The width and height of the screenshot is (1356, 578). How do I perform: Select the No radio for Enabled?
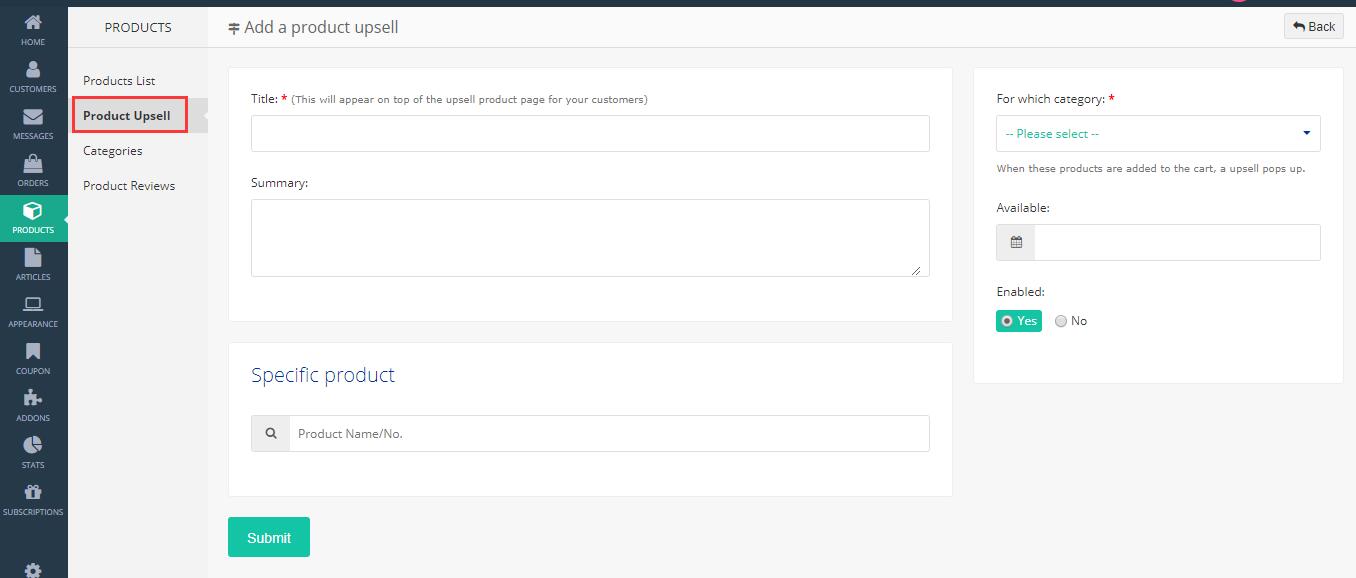pos(1061,321)
